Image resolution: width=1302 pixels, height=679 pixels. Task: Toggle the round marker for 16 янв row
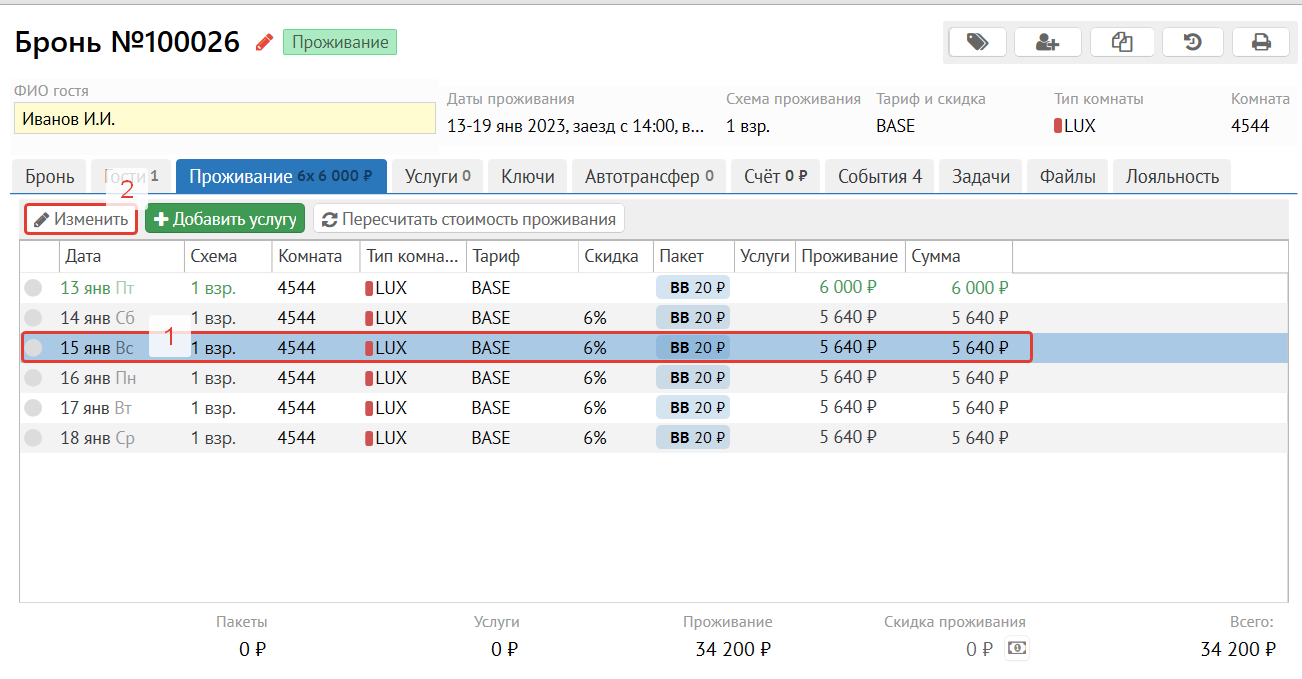click(34, 378)
